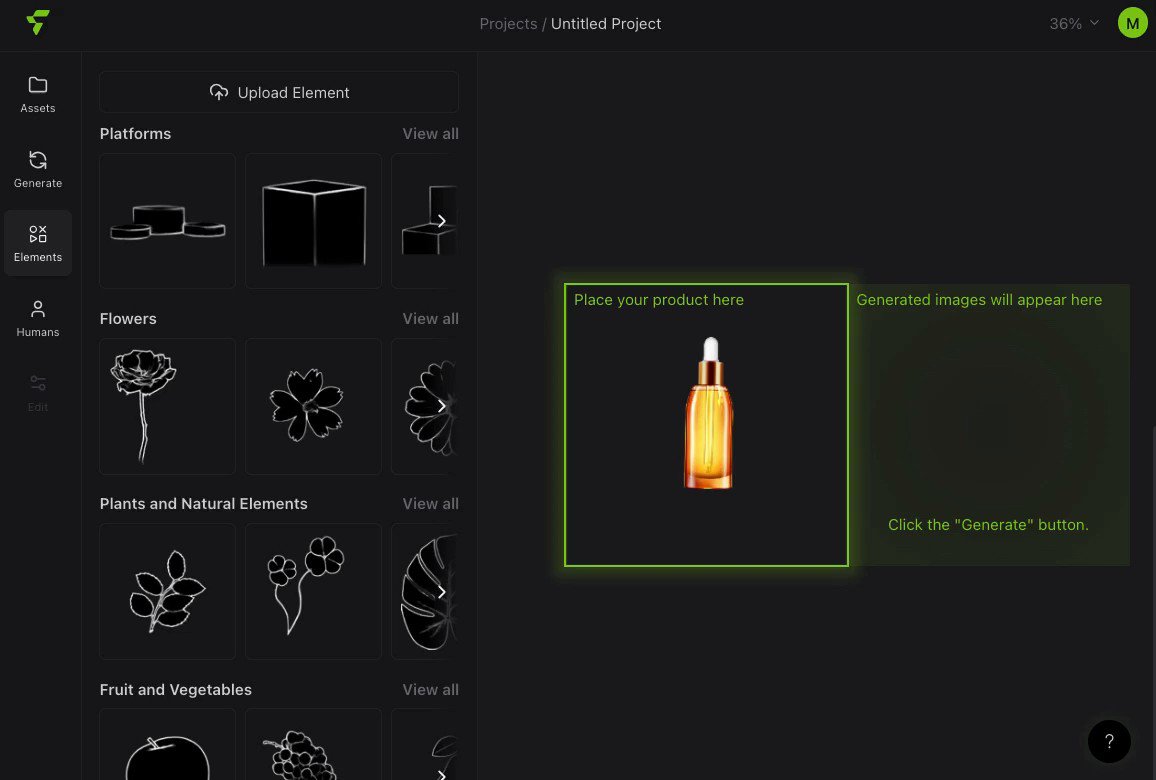Open the user account avatar M
Image resolution: width=1156 pixels, height=780 pixels.
point(1132,23)
